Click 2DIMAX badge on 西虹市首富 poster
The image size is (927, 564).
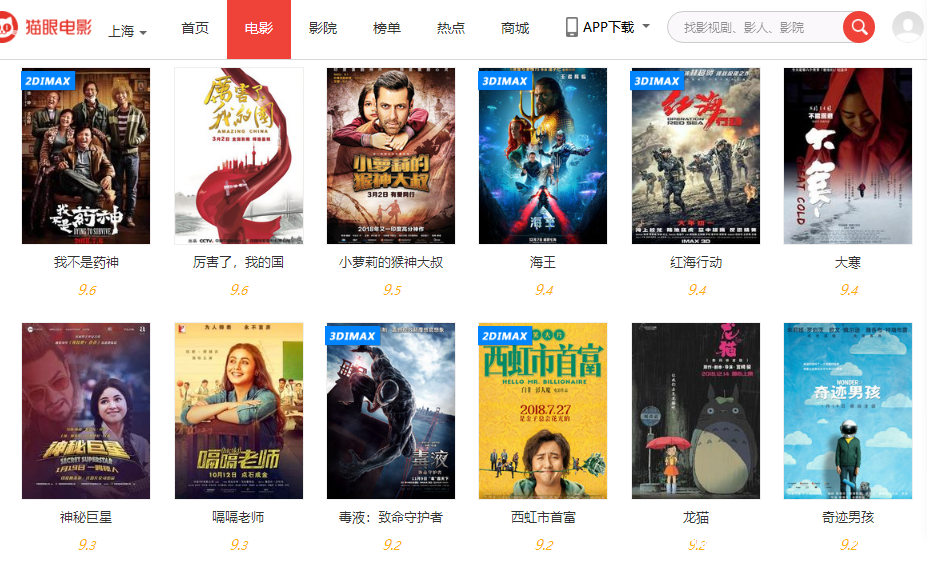tap(505, 335)
